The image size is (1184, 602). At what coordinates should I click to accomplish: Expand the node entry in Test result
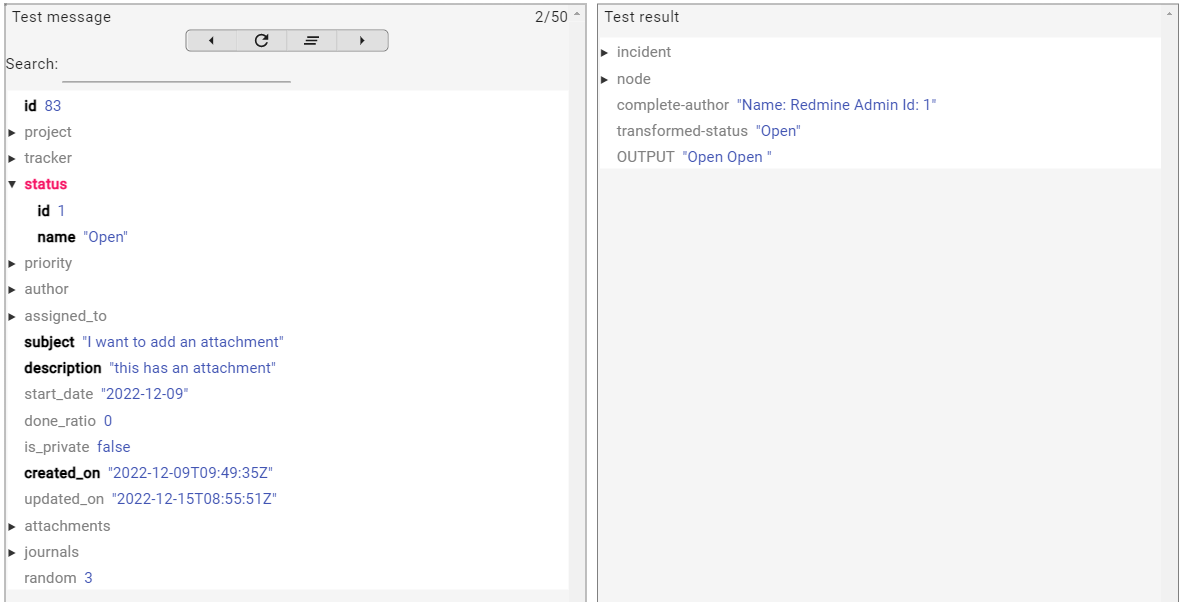605,79
